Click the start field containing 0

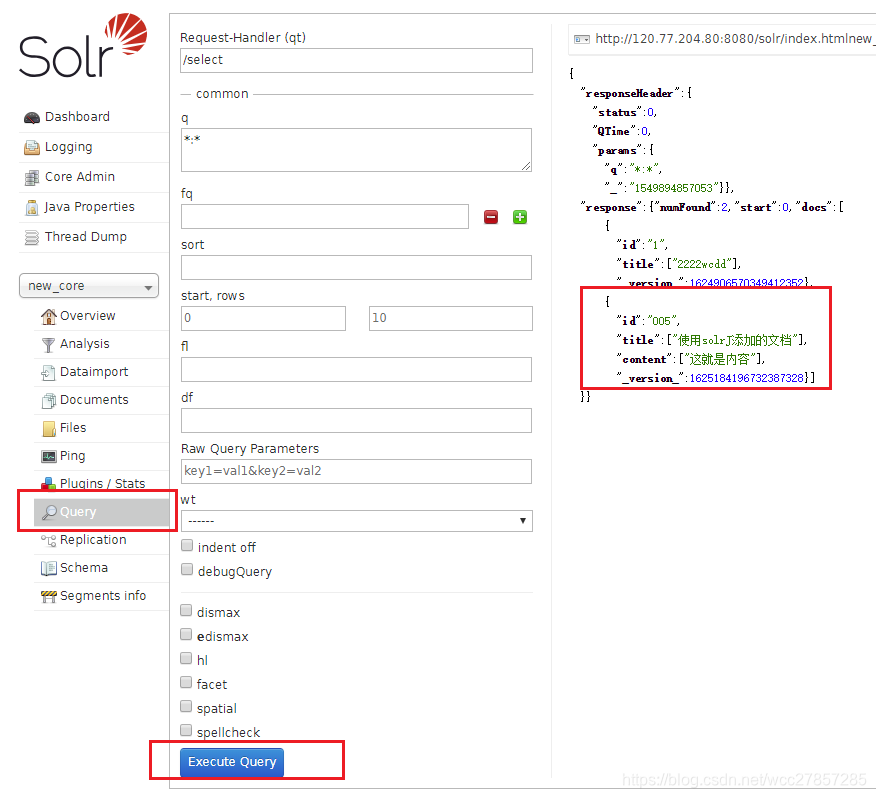pyautogui.click(x=263, y=319)
